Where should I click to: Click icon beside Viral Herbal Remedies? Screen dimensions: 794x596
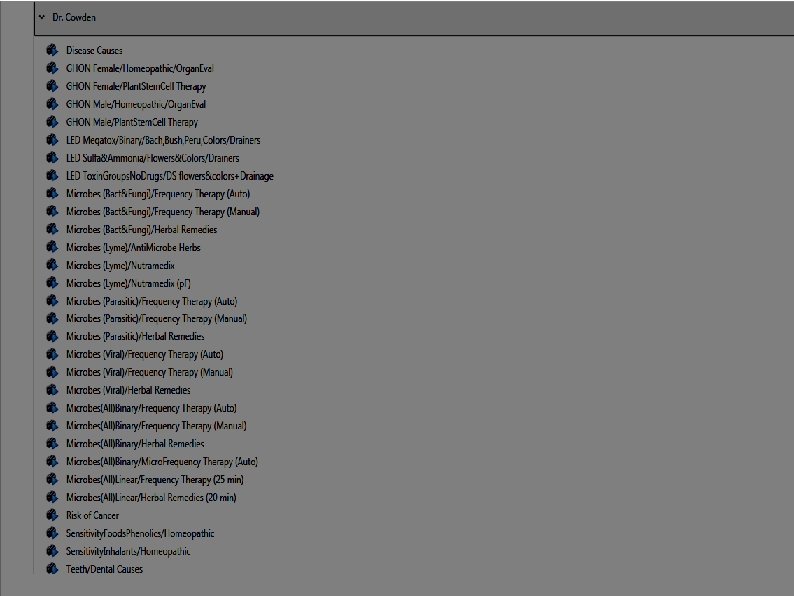tap(52, 390)
